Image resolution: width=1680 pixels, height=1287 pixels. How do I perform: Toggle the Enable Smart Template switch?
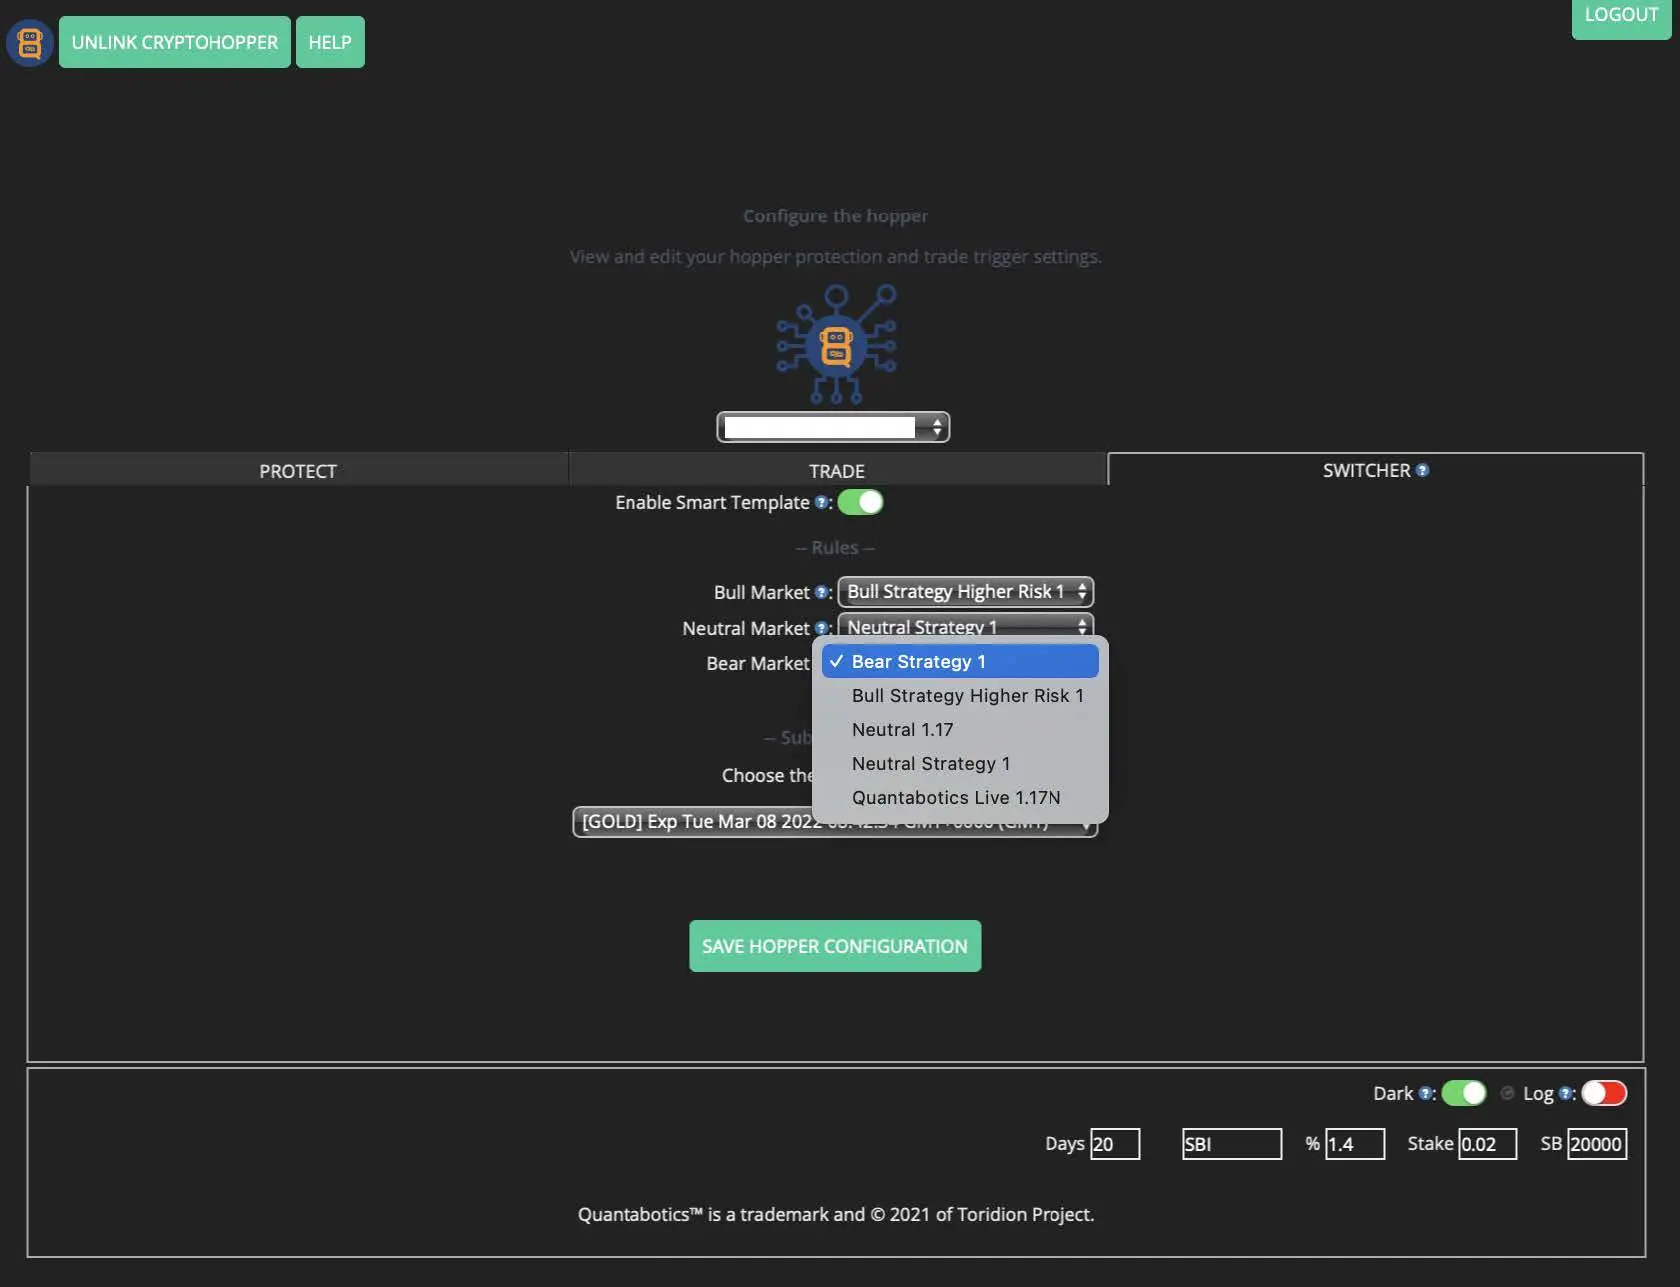tap(860, 502)
